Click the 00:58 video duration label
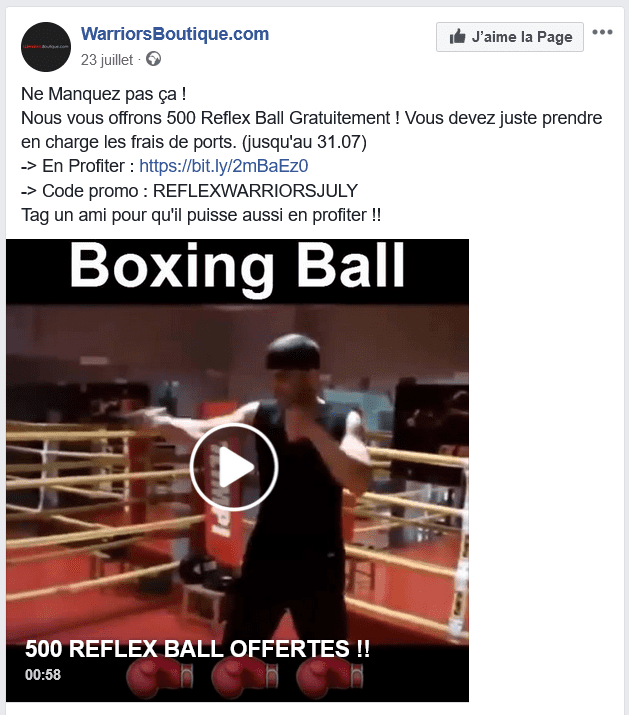The height and width of the screenshot is (715, 629). (x=42, y=674)
